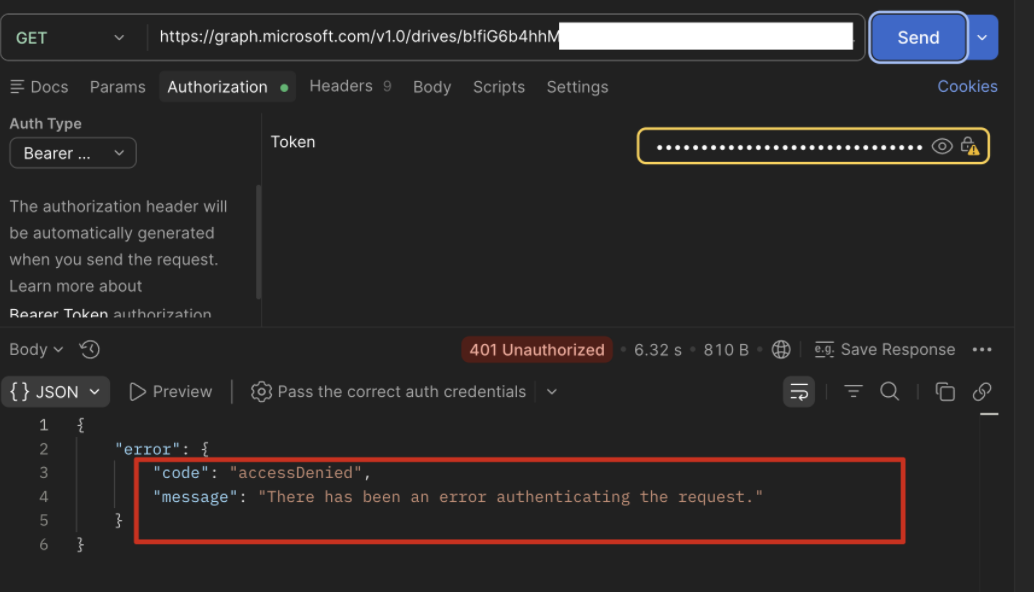Click the Token input field
1034x592 pixels.
click(812, 146)
